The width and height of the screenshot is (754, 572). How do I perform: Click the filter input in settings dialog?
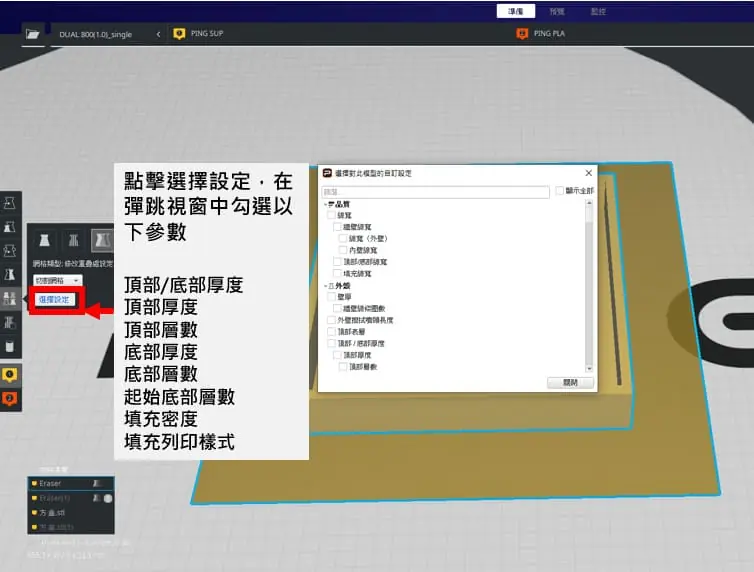click(435, 192)
